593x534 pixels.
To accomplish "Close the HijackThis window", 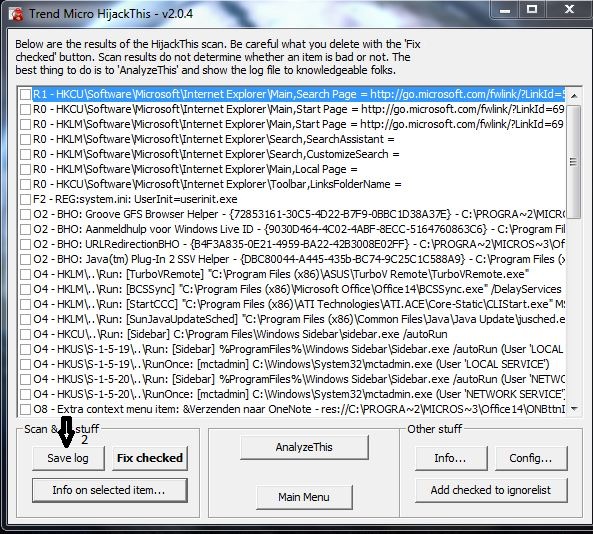I will (568, 10).
